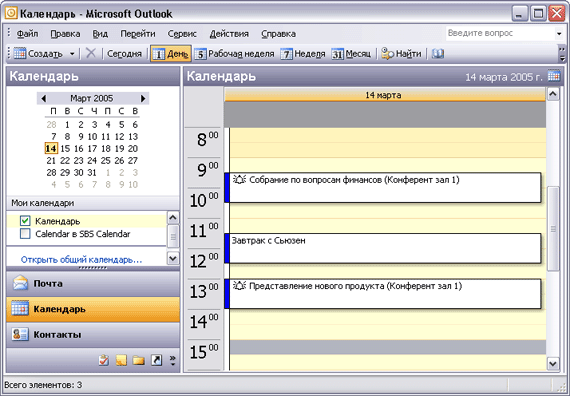Image resolution: width=570 pixels, height=396 pixels.
Task: Open the Вид menu
Action: pyautogui.click(x=100, y=34)
